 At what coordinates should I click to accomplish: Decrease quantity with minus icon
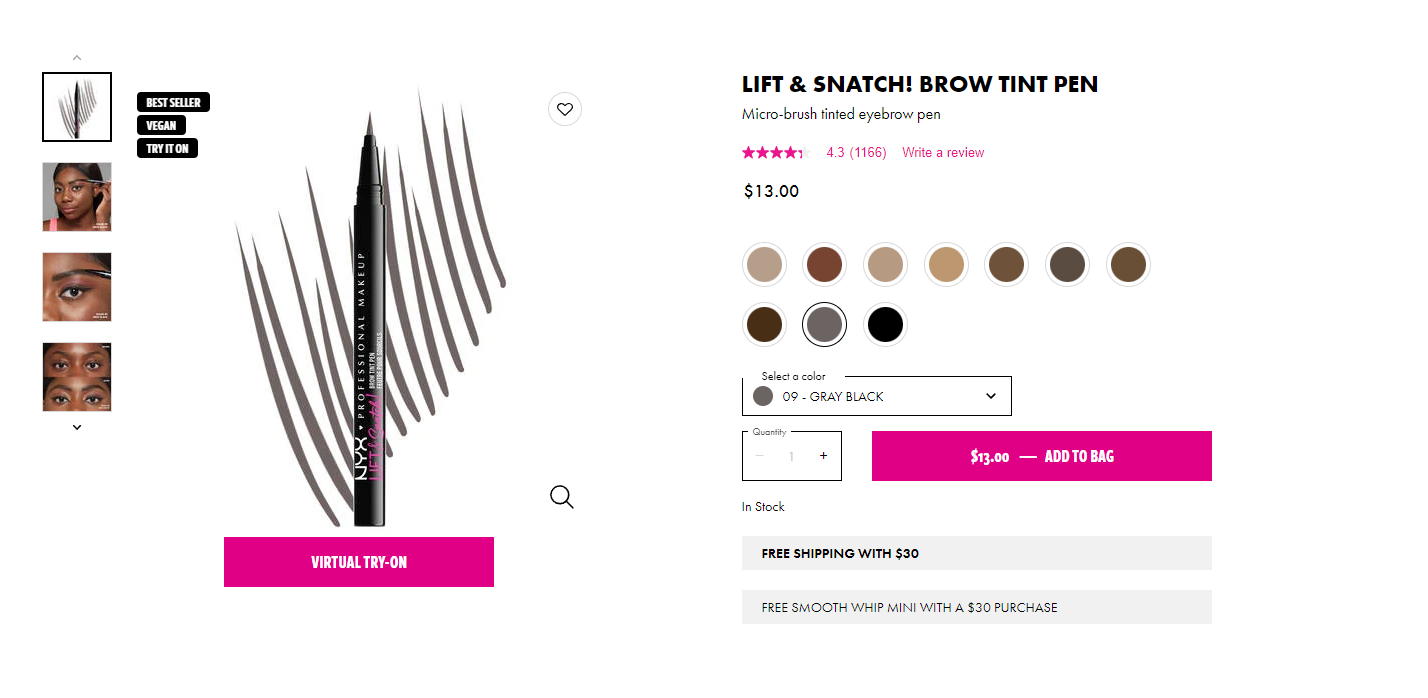coord(760,456)
